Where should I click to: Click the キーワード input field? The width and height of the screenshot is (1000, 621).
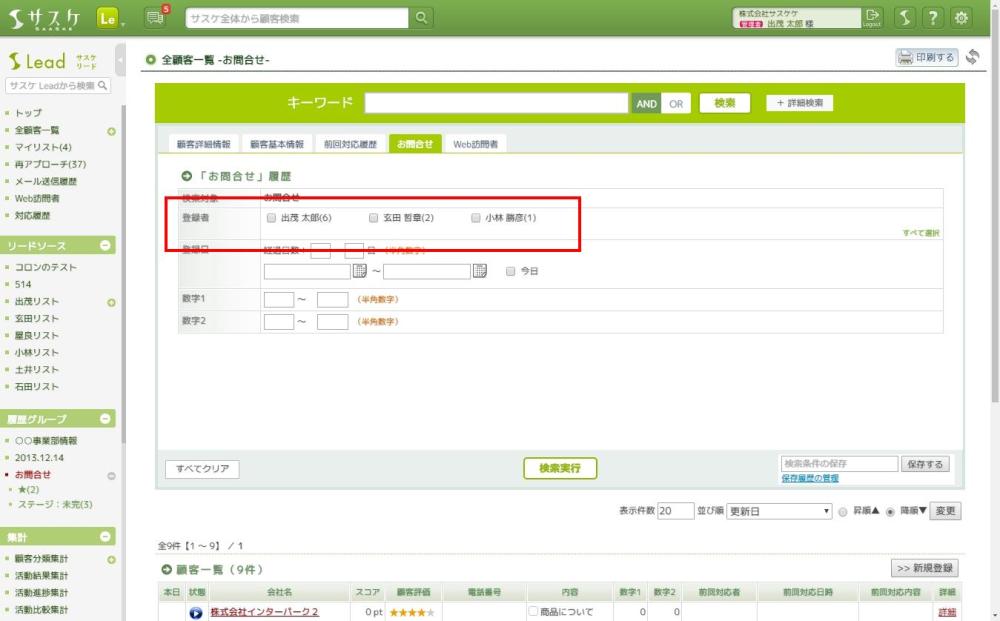[496, 103]
